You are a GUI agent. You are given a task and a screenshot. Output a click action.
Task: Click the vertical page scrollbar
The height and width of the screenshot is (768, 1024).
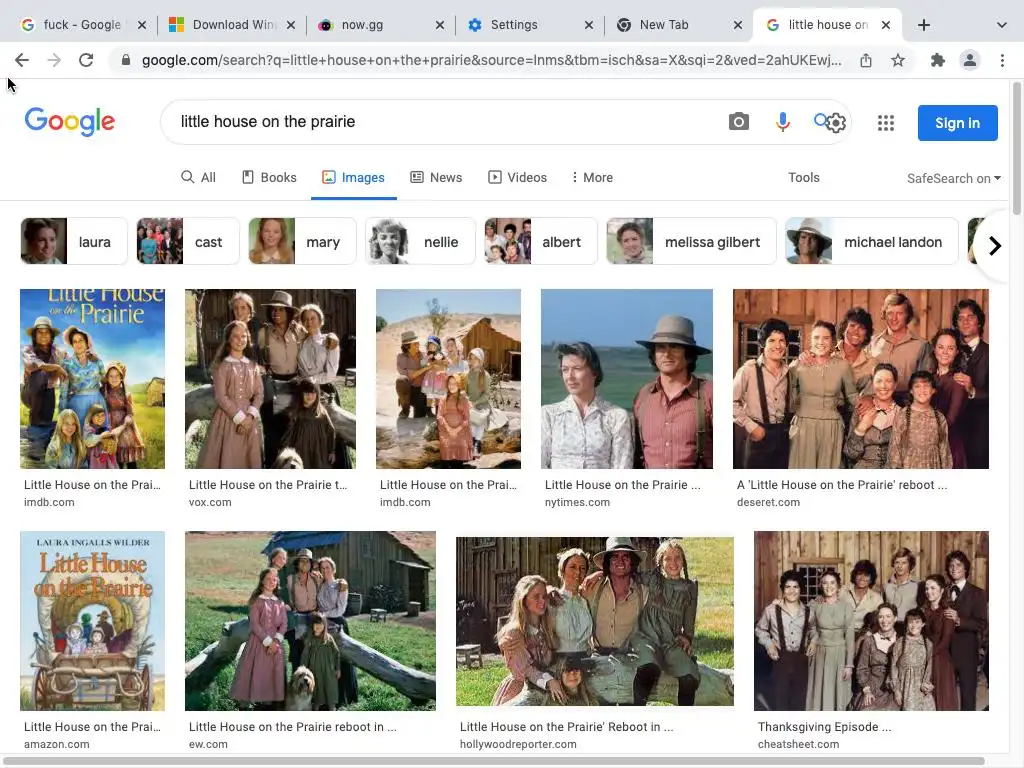pos(1017,149)
